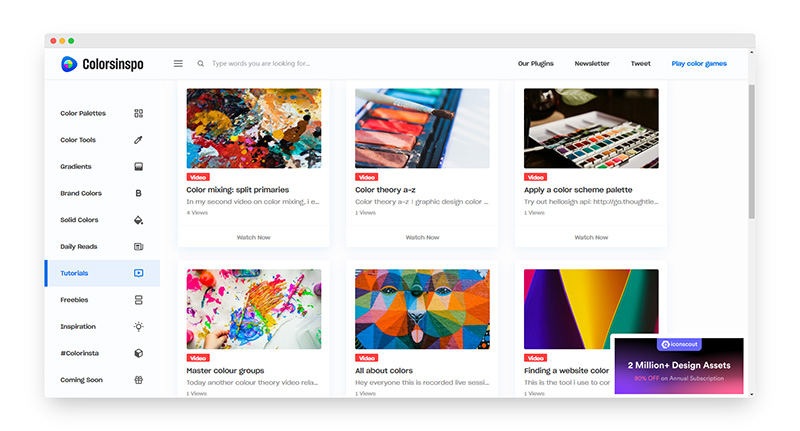
Task: Click the Coming Soon gift icon
Action: pos(138,380)
